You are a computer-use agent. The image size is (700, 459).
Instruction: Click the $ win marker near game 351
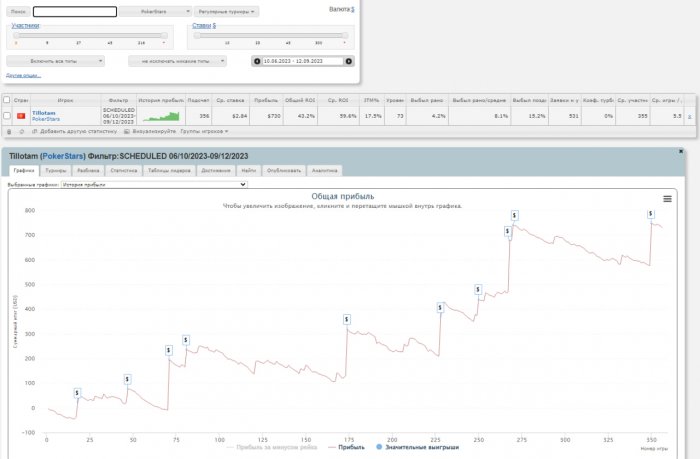tap(651, 214)
